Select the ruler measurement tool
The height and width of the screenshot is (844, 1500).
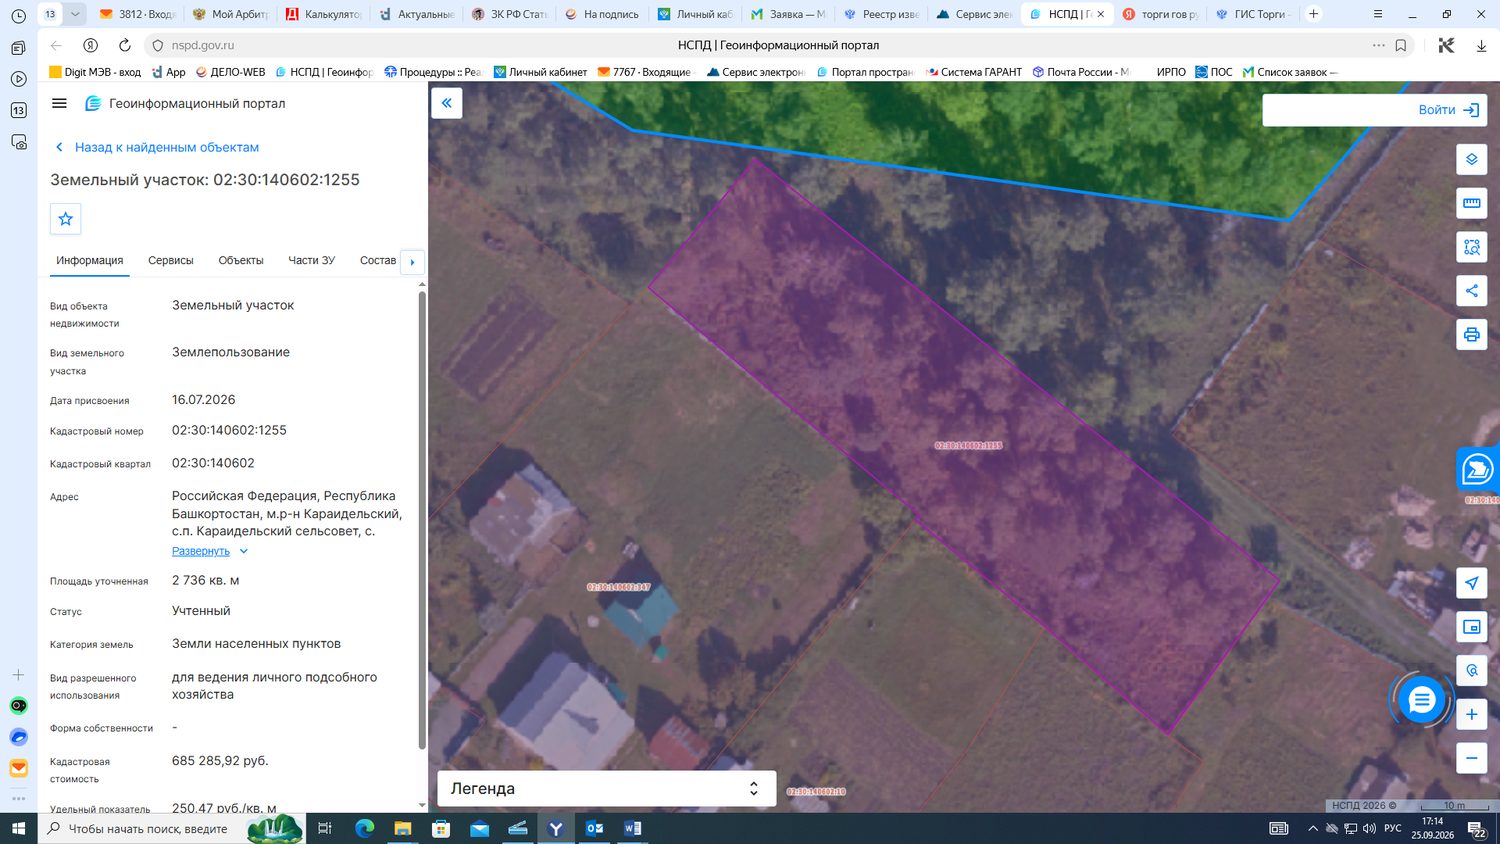click(x=1471, y=203)
